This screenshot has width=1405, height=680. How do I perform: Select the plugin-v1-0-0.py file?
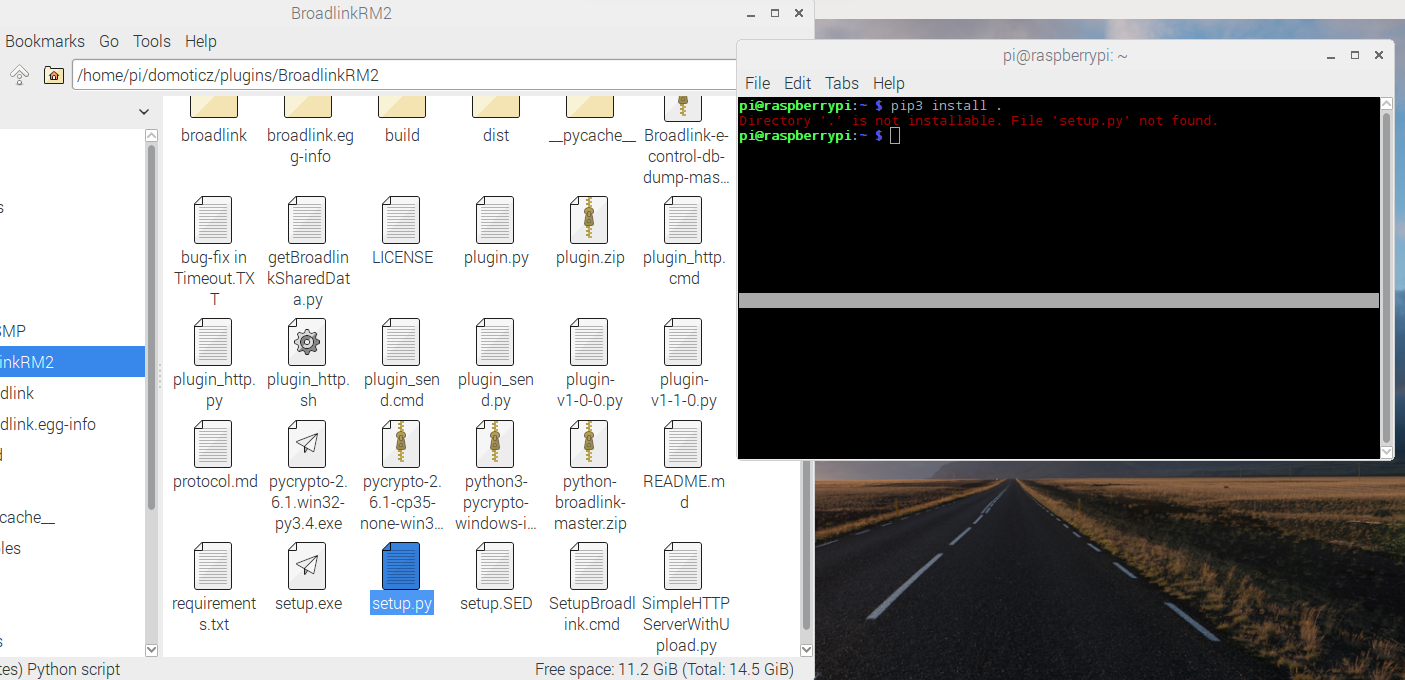(x=590, y=364)
